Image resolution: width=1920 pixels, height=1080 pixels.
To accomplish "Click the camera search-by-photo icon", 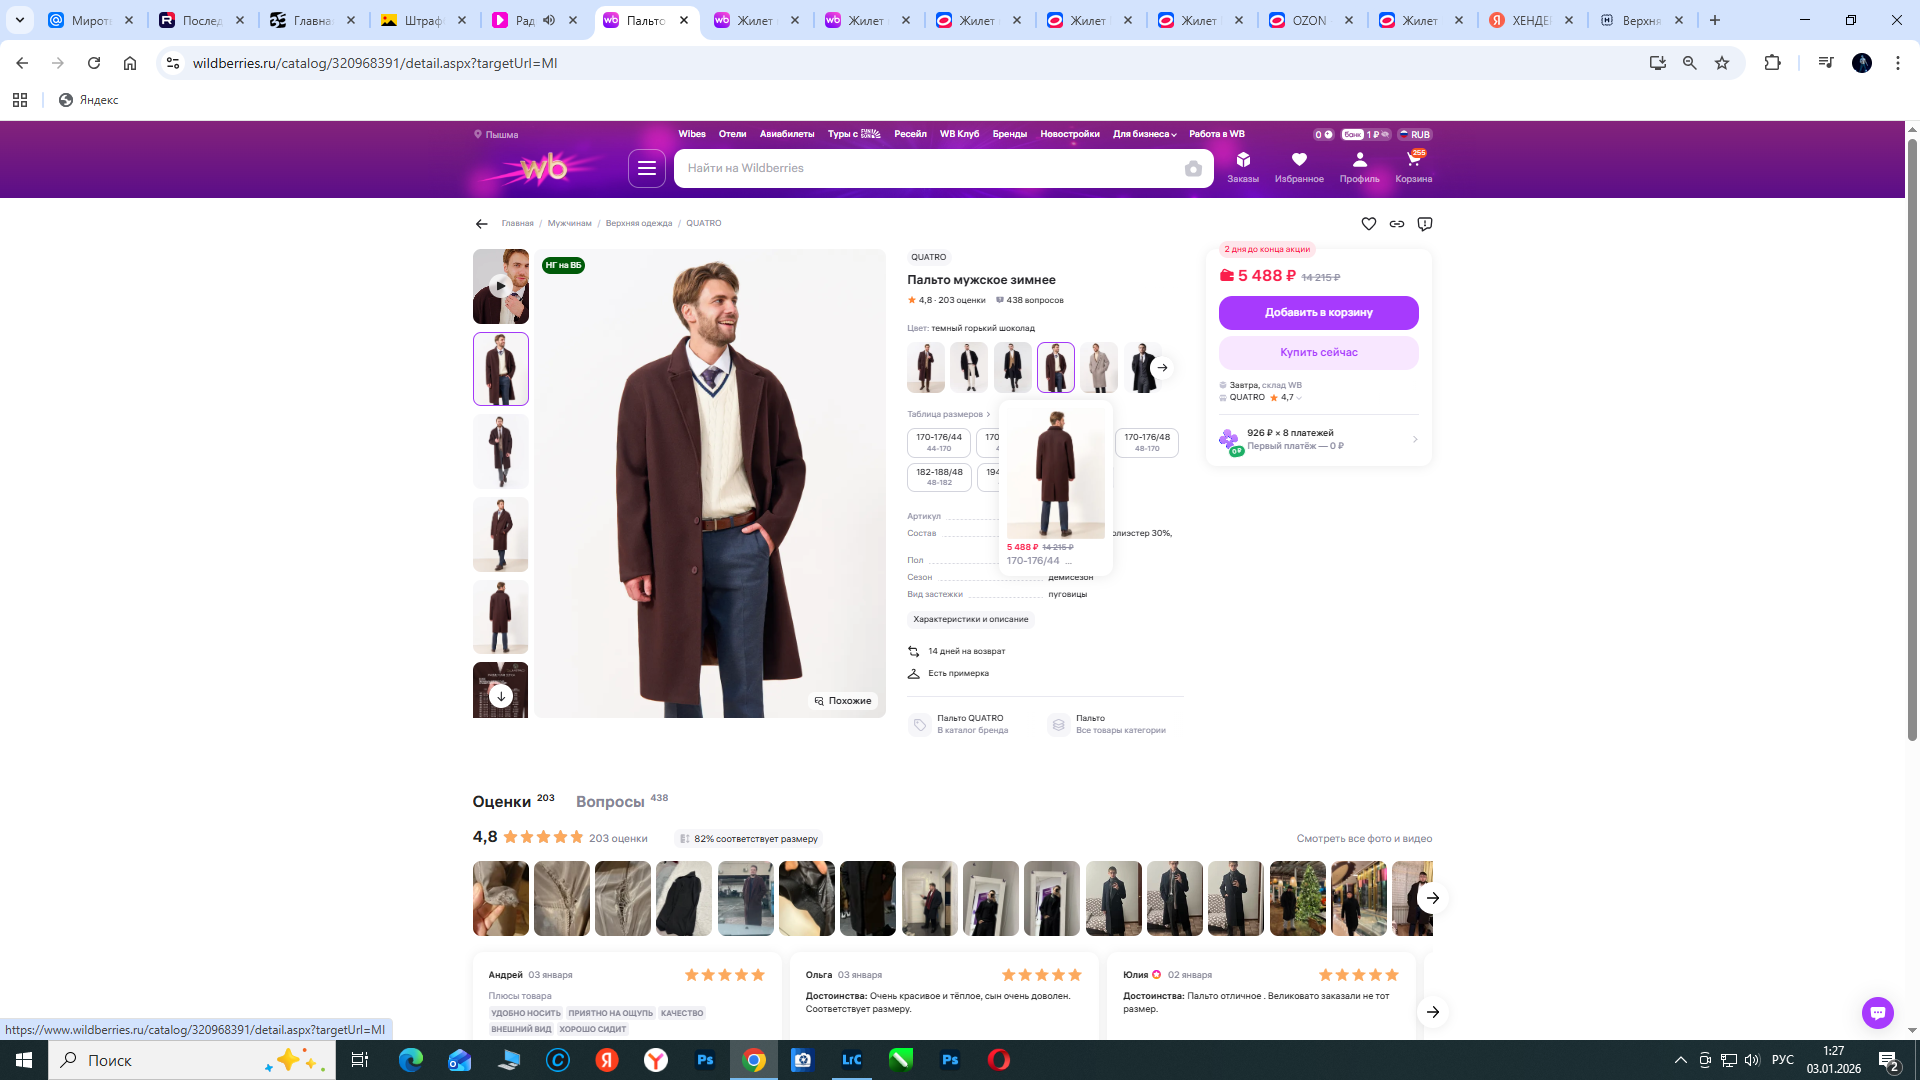I will point(1193,169).
